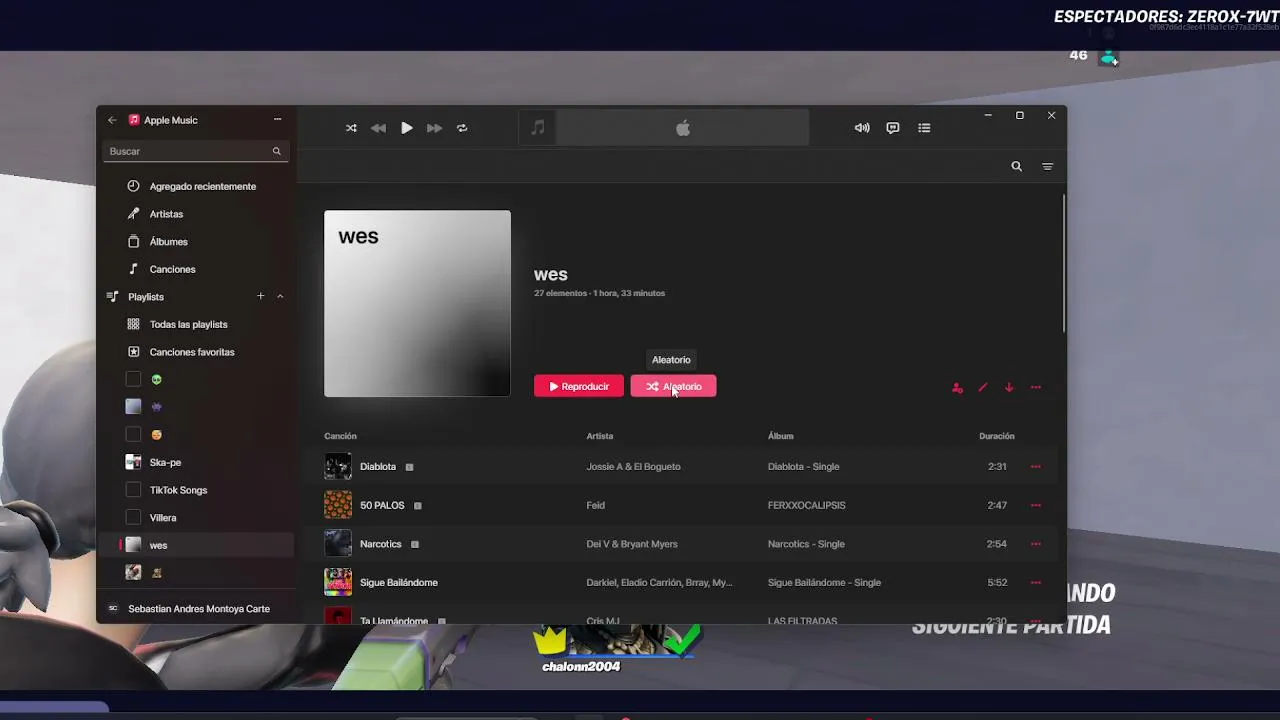
Task: Select the song title Diablota
Action: point(378,467)
